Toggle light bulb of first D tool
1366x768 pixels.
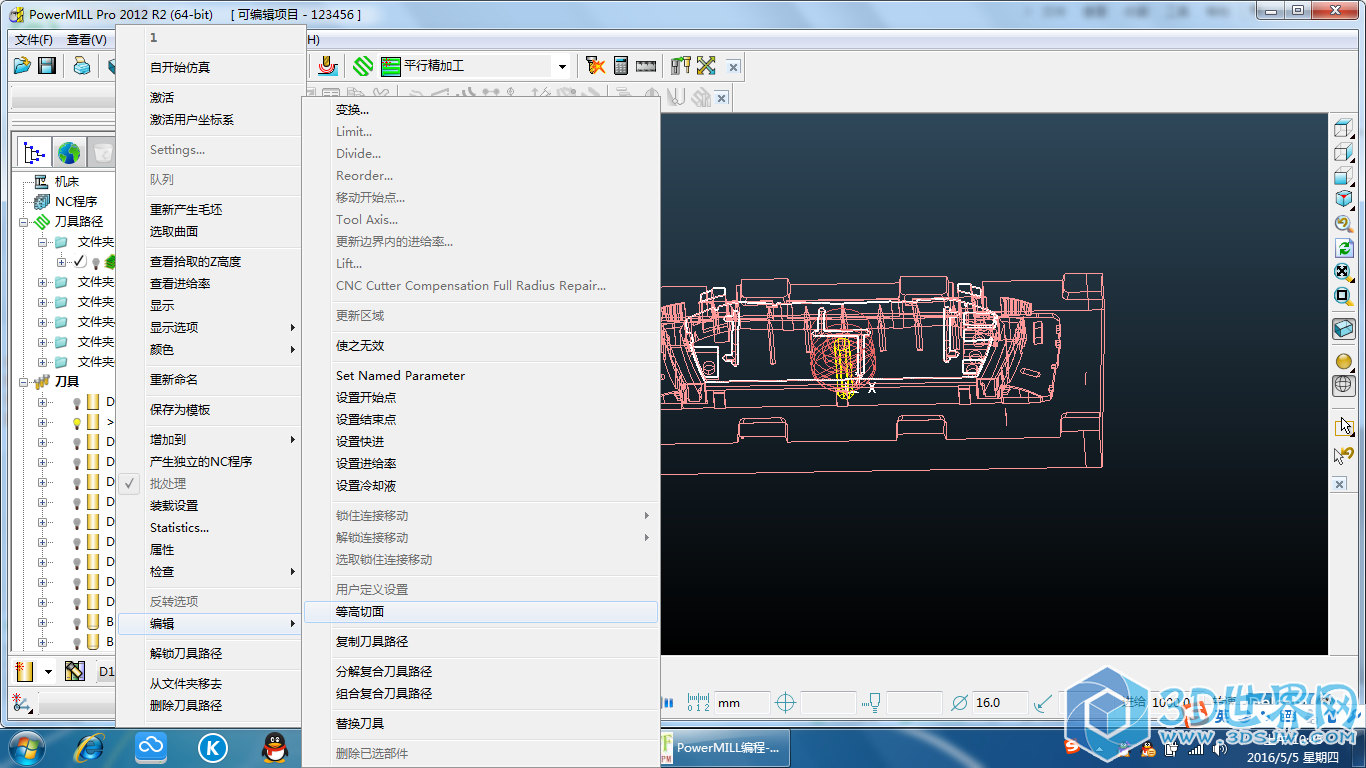click(x=76, y=402)
